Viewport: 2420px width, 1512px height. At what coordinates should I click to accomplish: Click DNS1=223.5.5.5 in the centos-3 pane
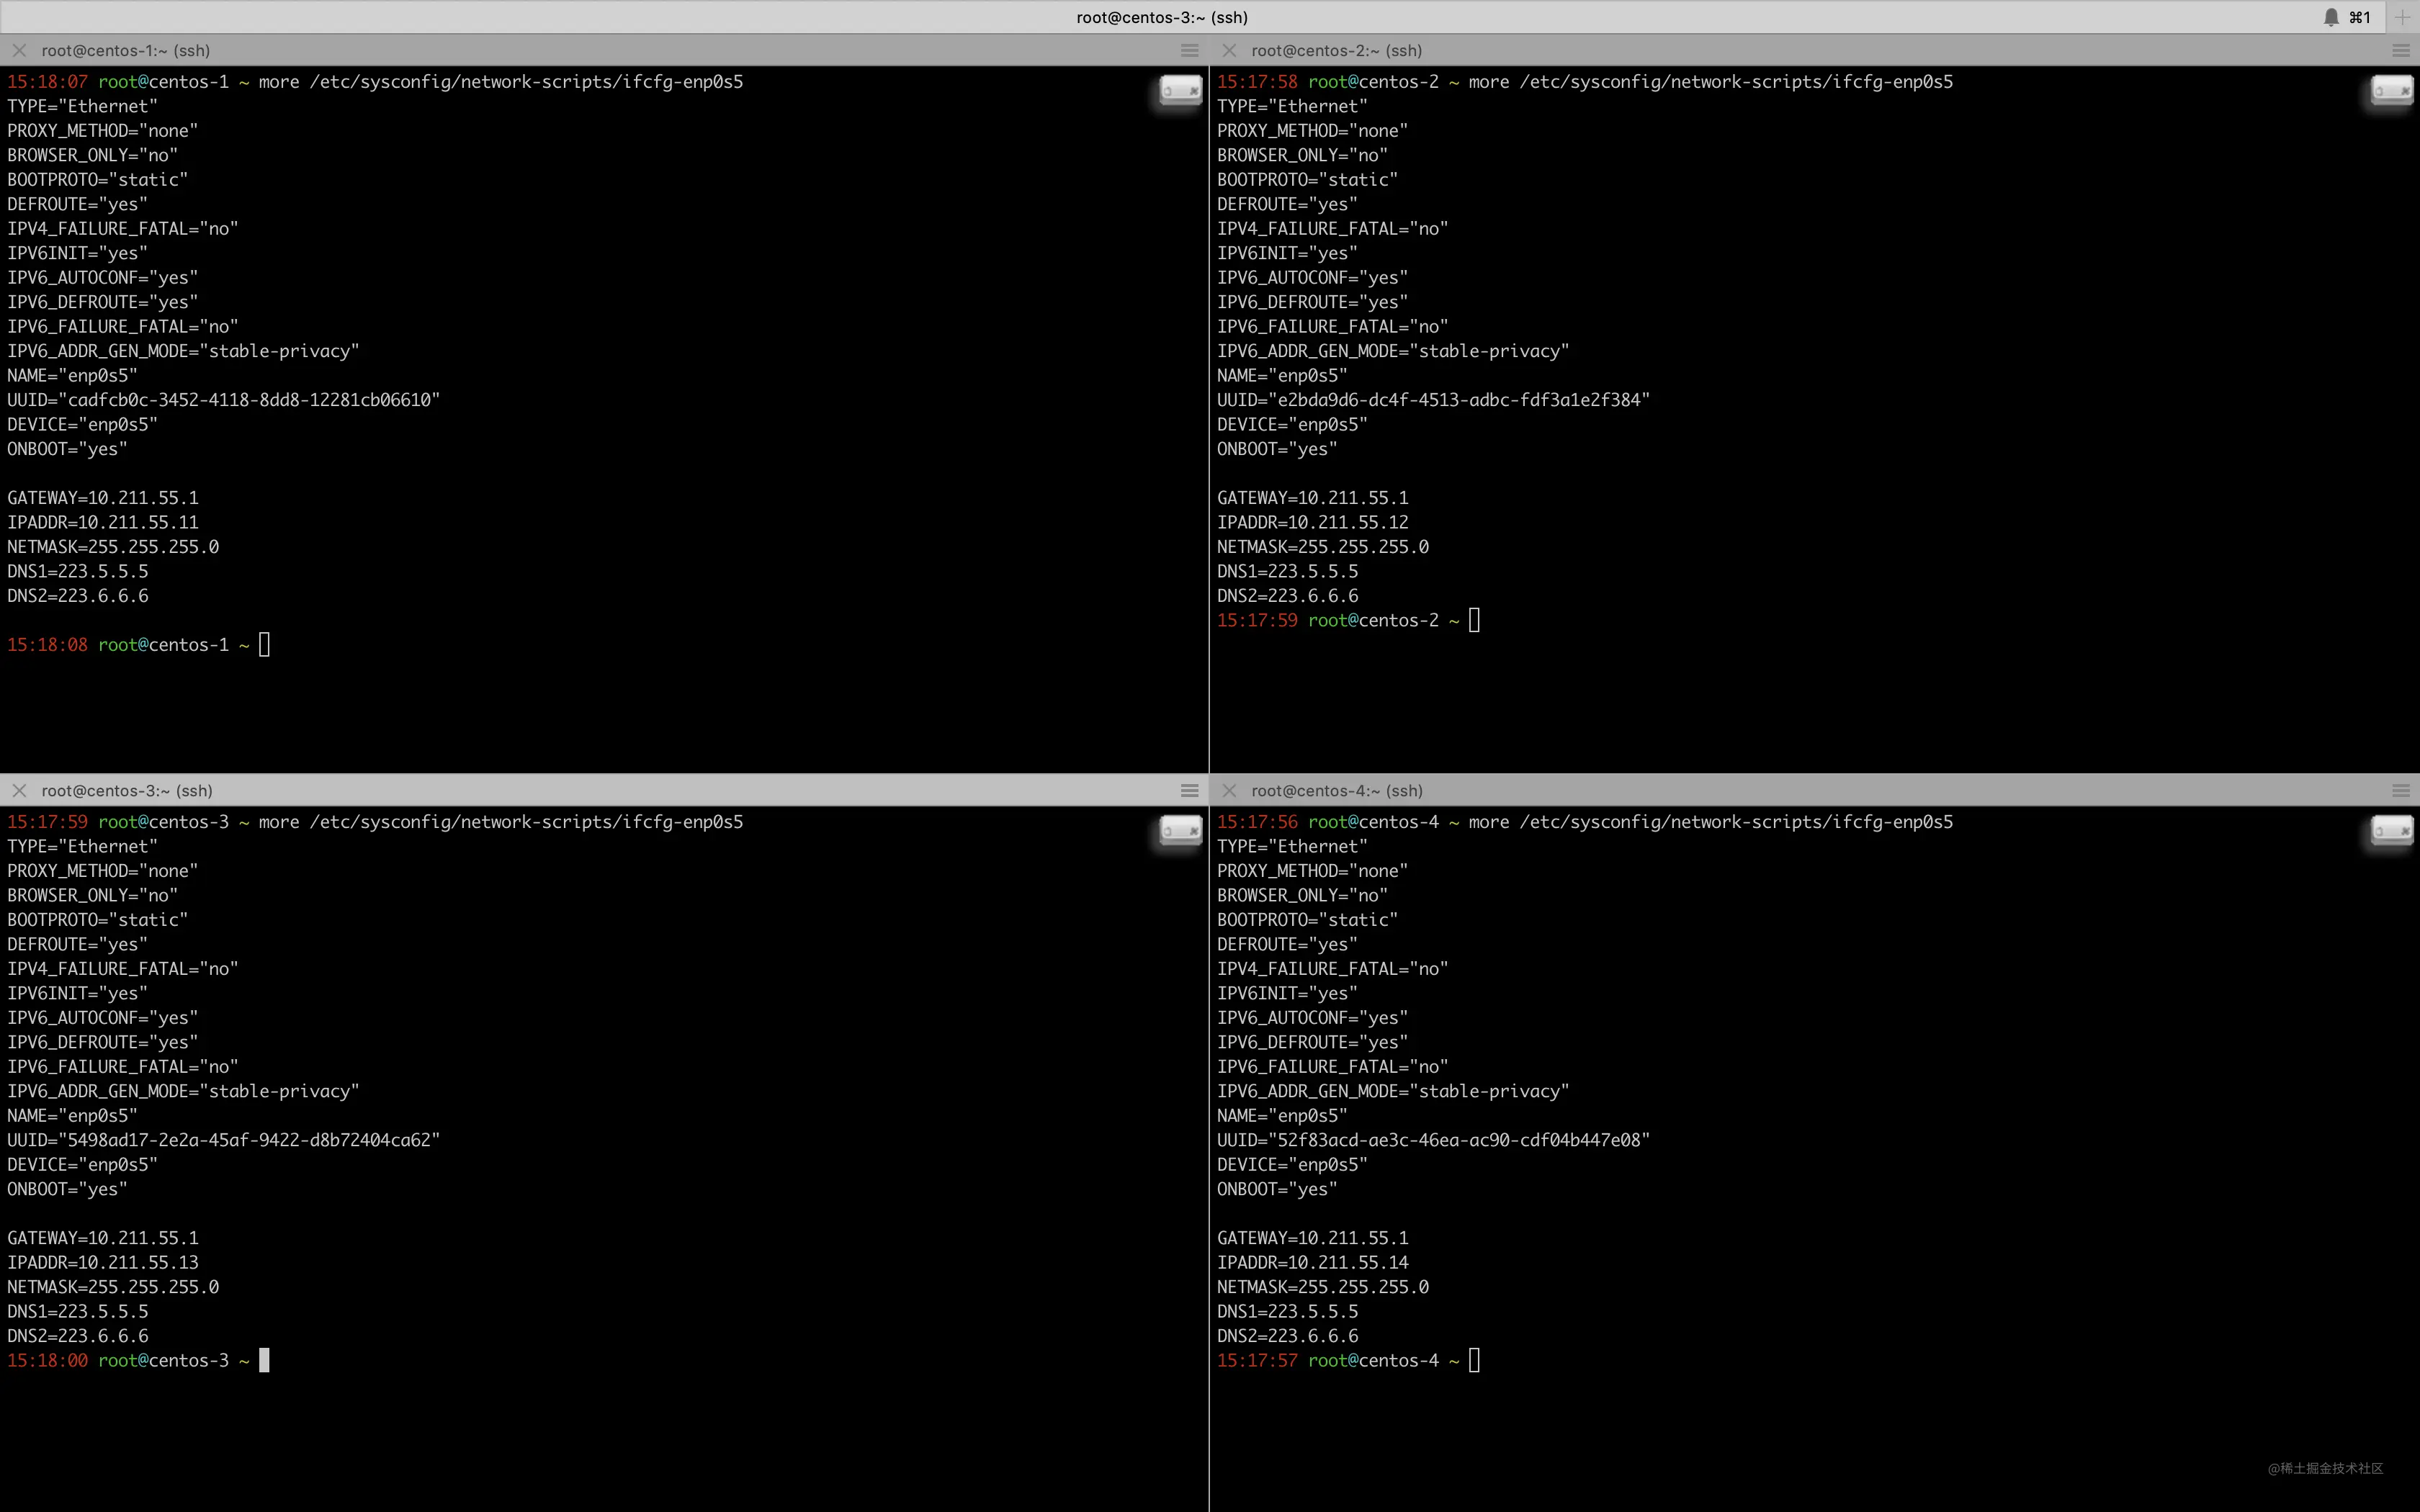click(x=78, y=1311)
